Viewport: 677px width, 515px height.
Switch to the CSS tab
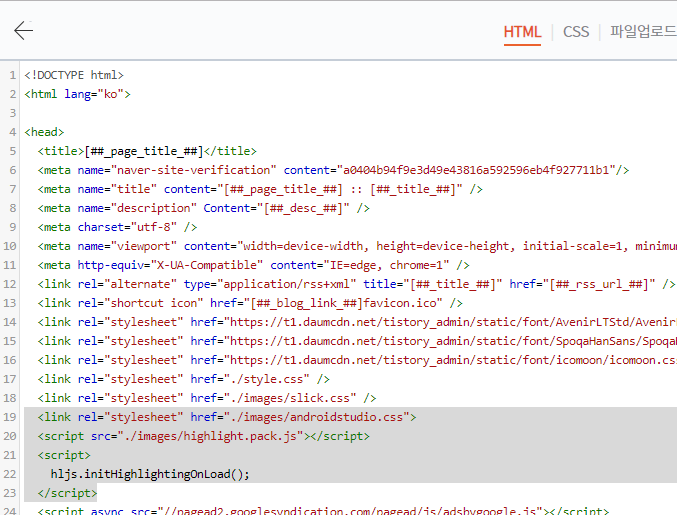click(x=576, y=32)
